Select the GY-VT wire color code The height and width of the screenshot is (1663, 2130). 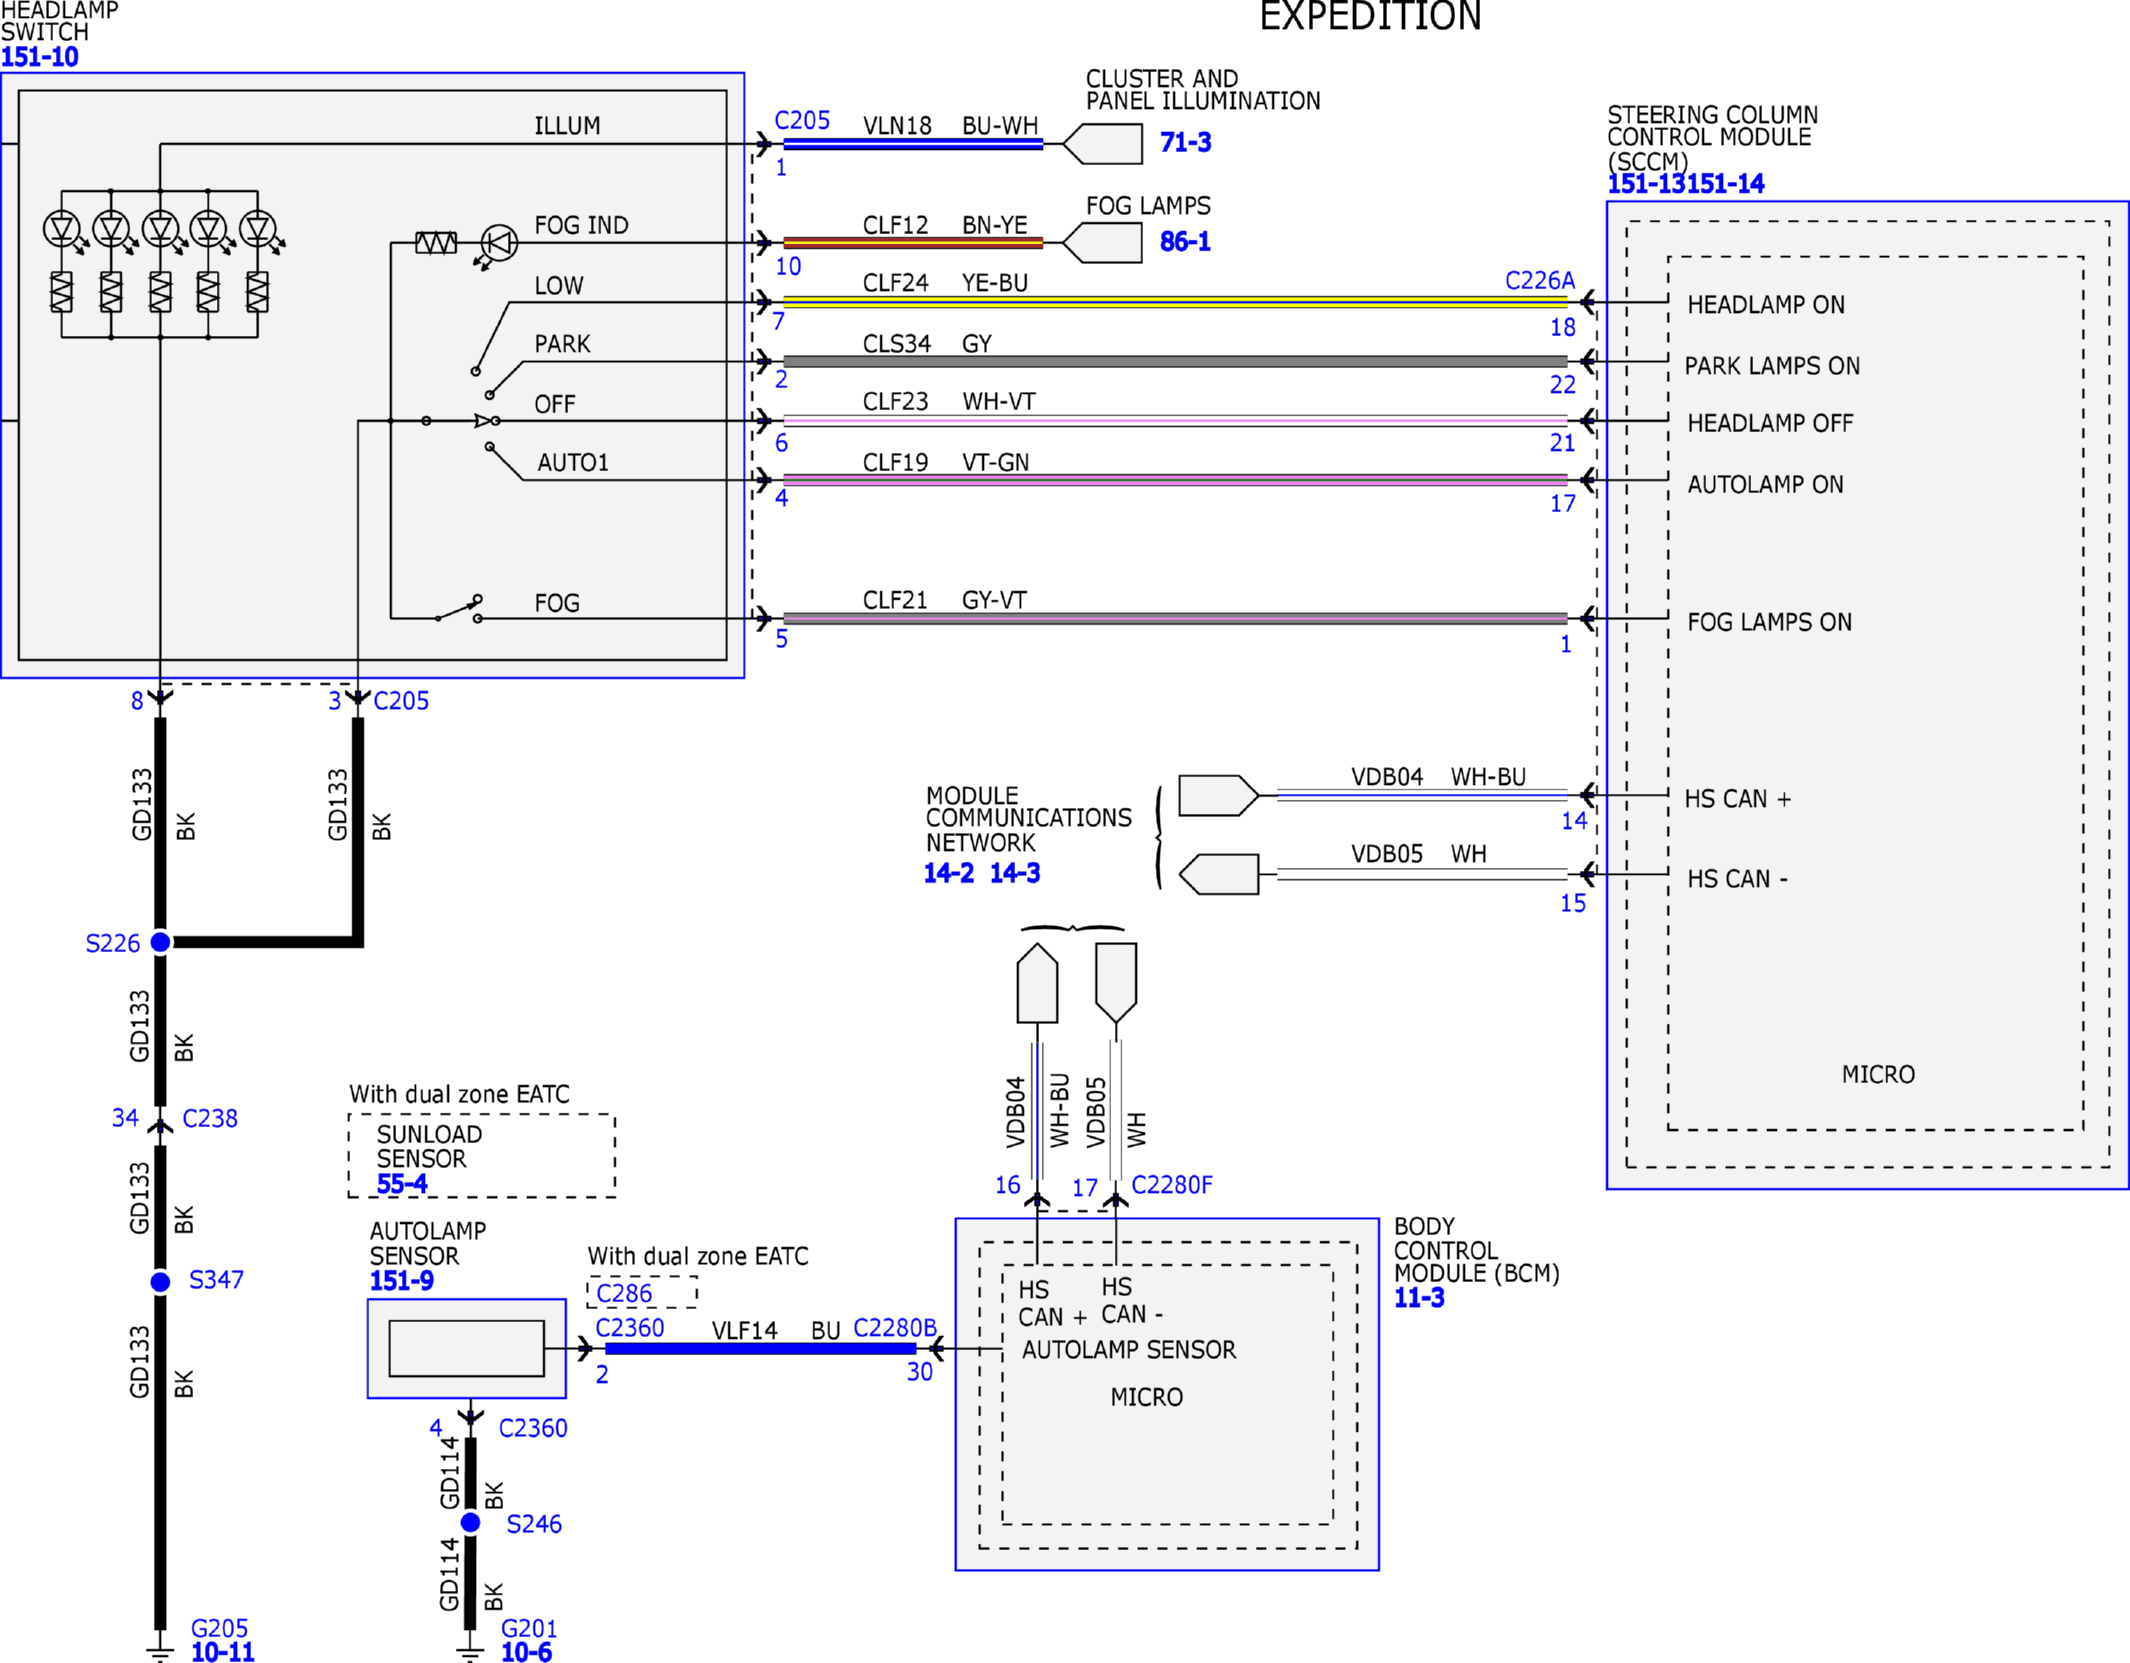pos(994,600)
